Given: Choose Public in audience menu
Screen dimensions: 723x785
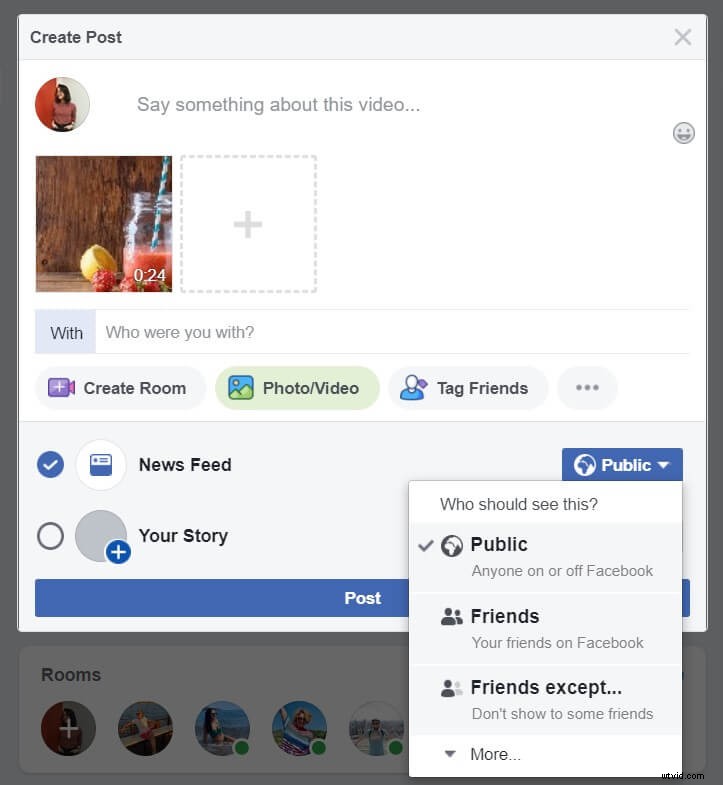Looking at the screenshot, I should coord(546,557).
